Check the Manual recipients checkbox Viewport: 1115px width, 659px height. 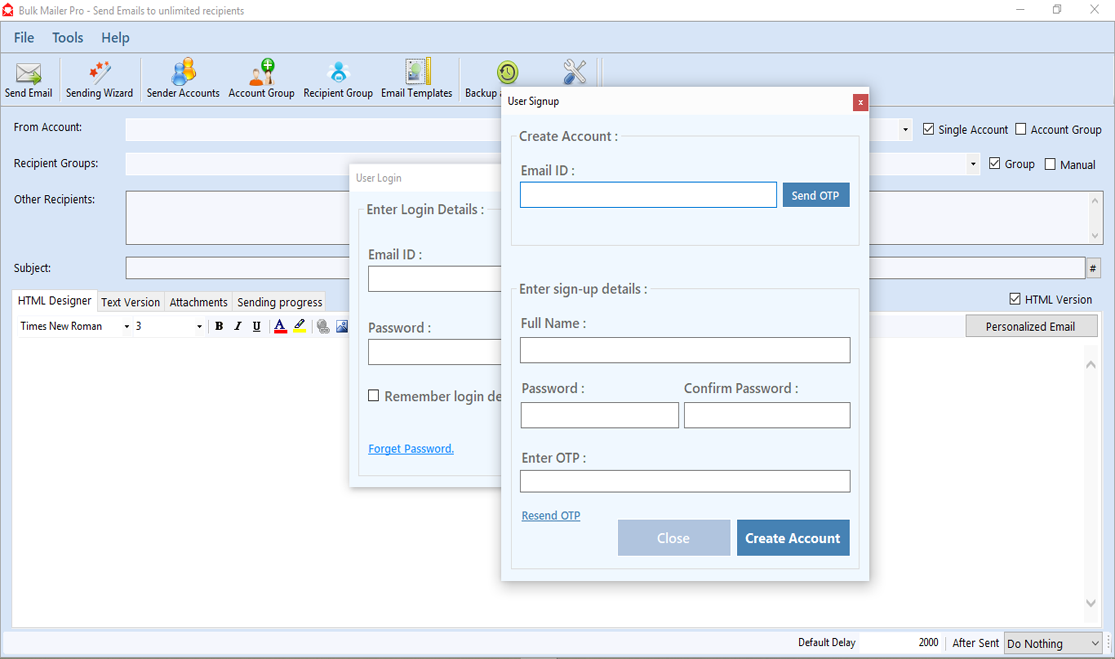coord(1050,164)
